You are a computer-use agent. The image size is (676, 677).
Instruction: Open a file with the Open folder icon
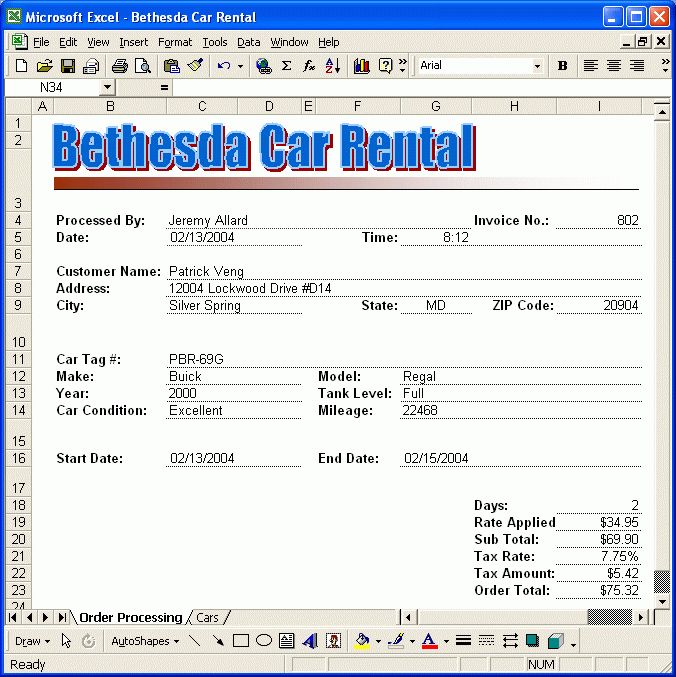tap(44, 66)
